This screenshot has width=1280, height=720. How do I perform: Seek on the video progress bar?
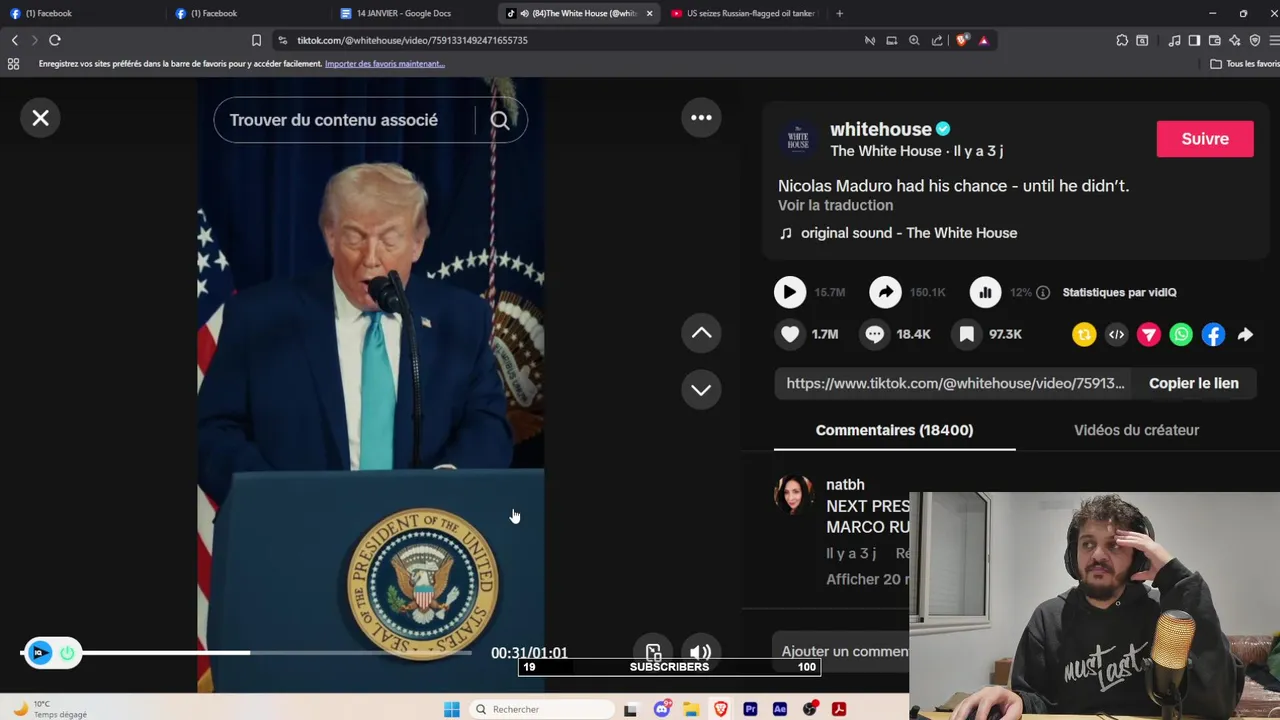point(245,653)
